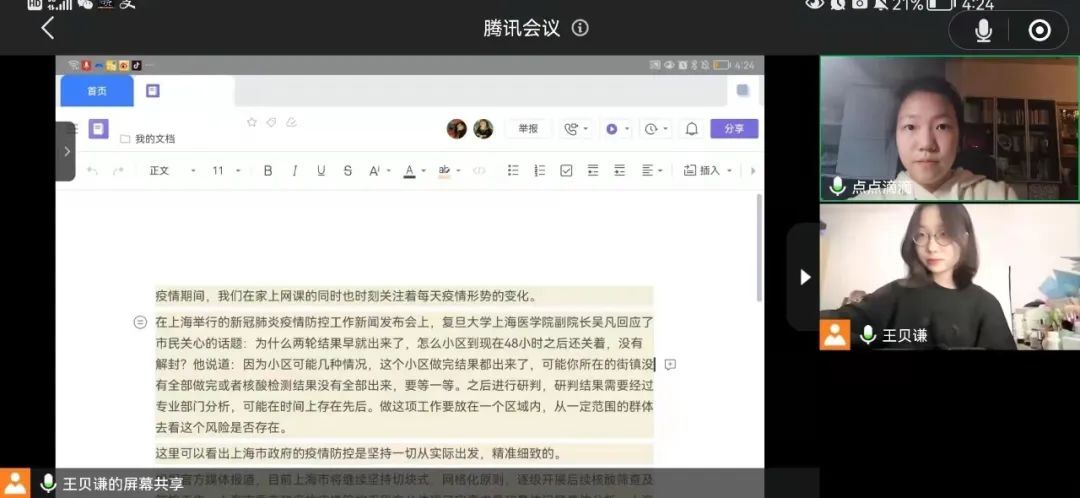Open the paragraph style 正文 dropdown
This screenshot has width=1080, height=498.
coord(172,171)
